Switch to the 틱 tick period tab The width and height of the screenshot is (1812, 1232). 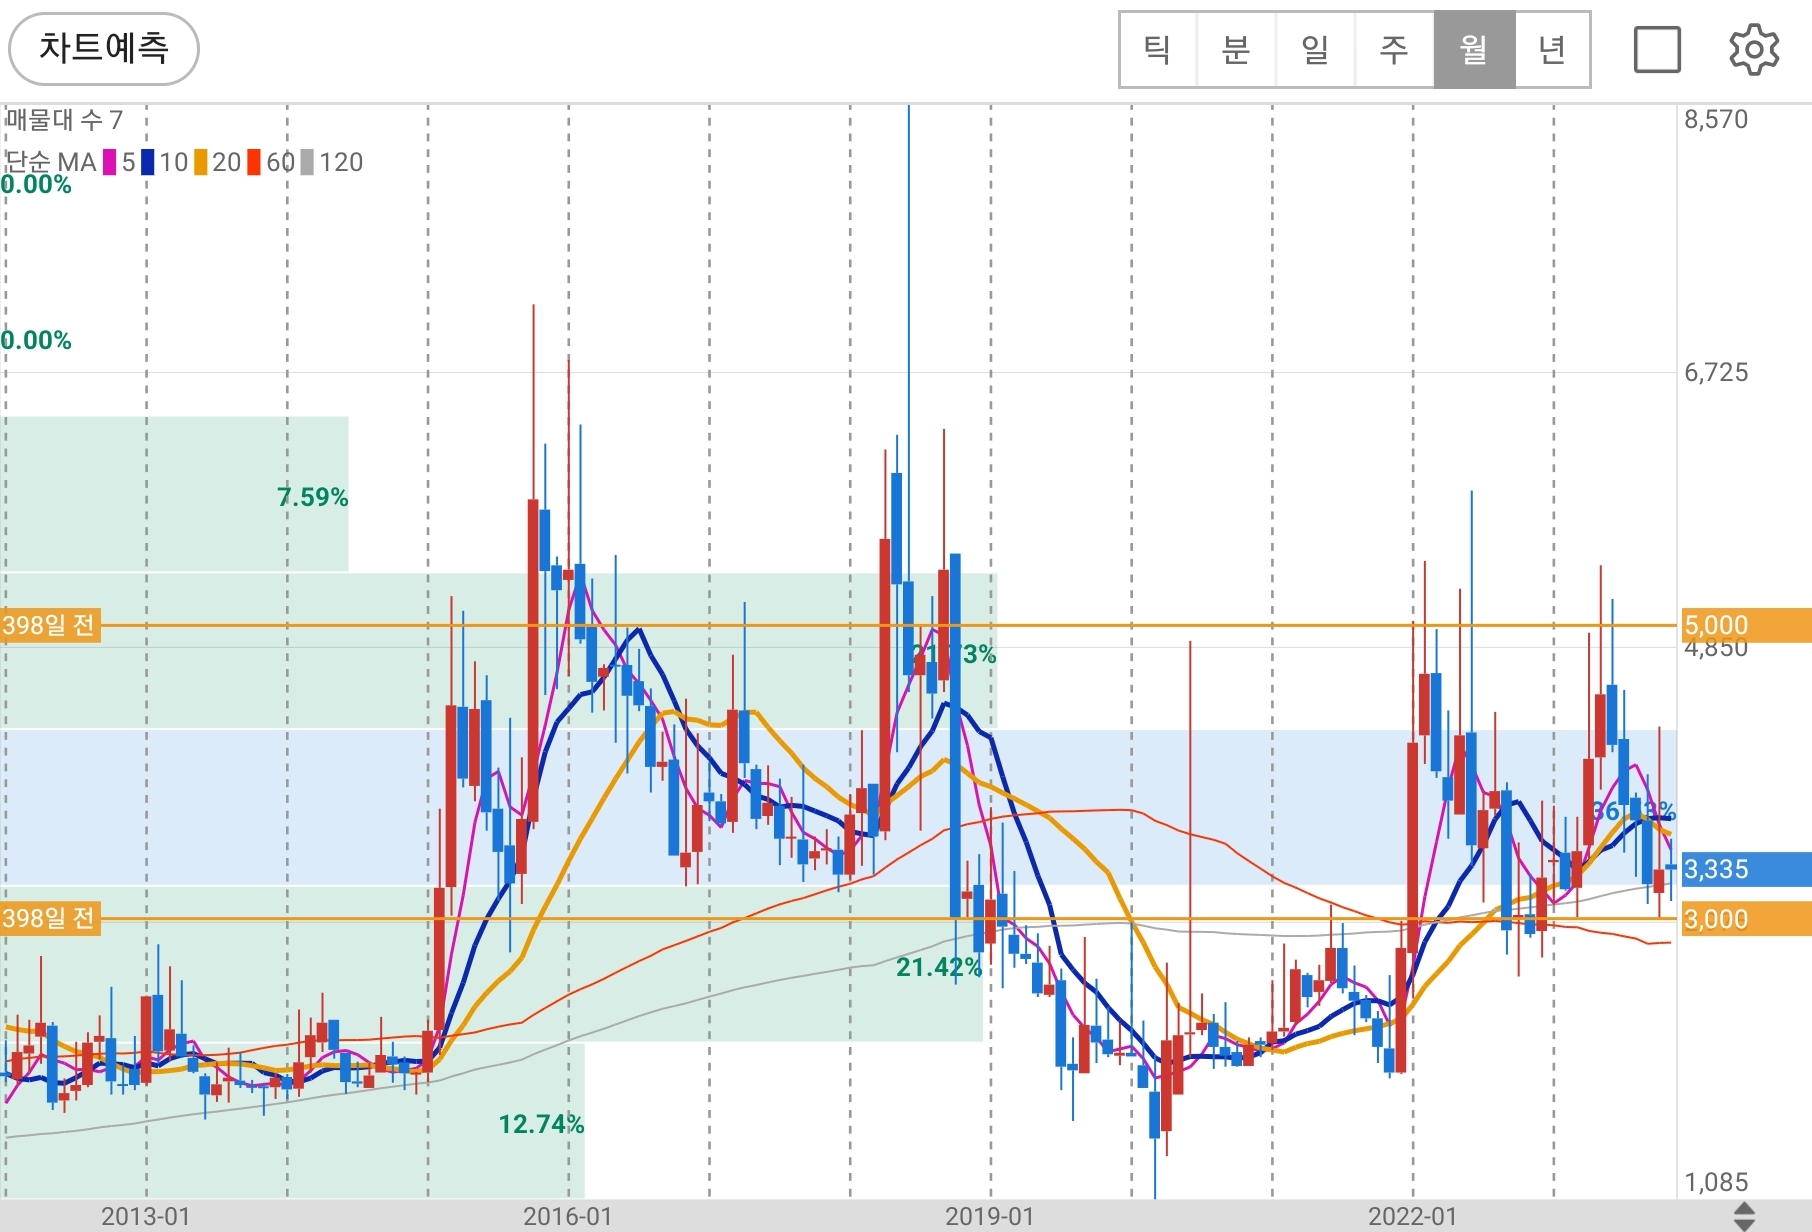click(x=1158, y=49)
